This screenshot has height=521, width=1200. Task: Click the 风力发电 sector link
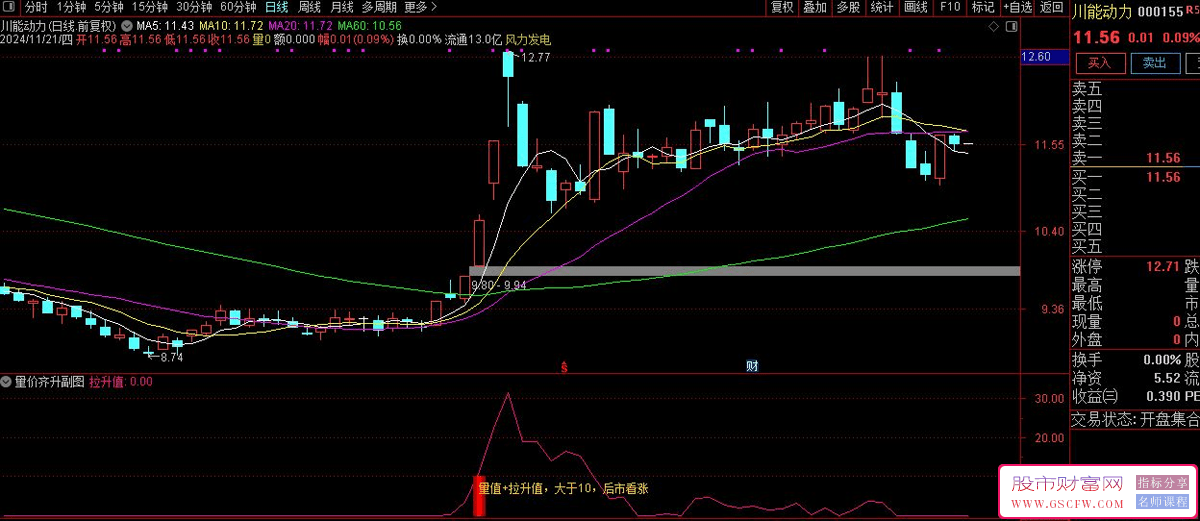coord(527,40)
